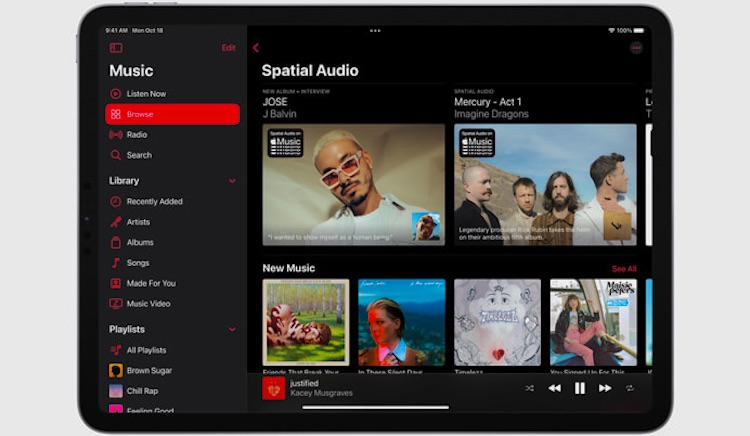Open the more options ellipsis button
Image resolution: width=750 pixels, height=436 pixels.
[636, 48]
